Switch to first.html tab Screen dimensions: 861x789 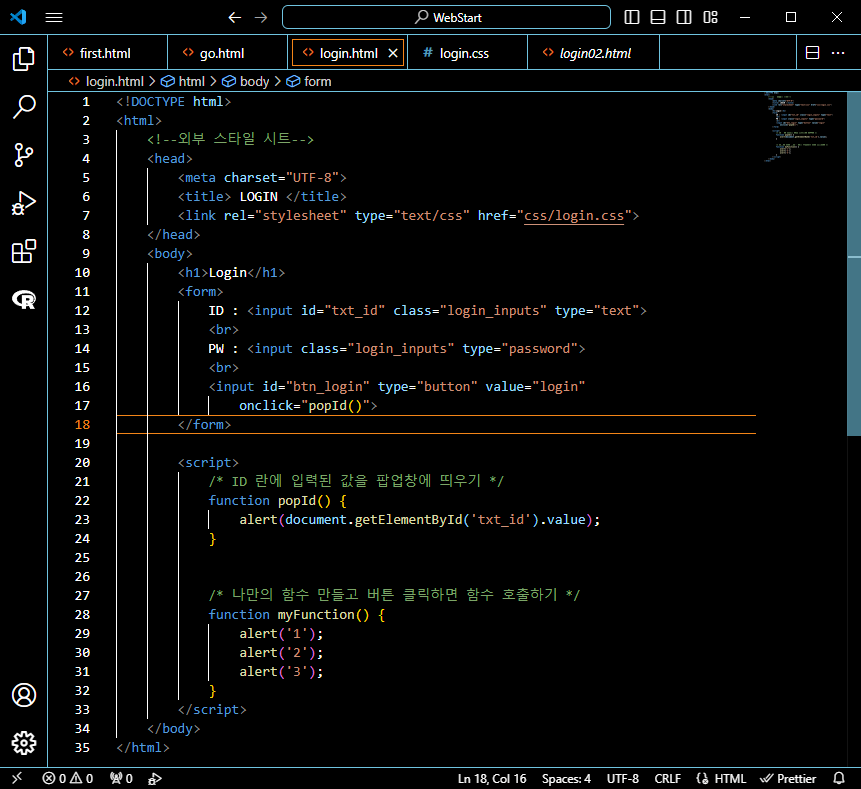click(107, 53)
